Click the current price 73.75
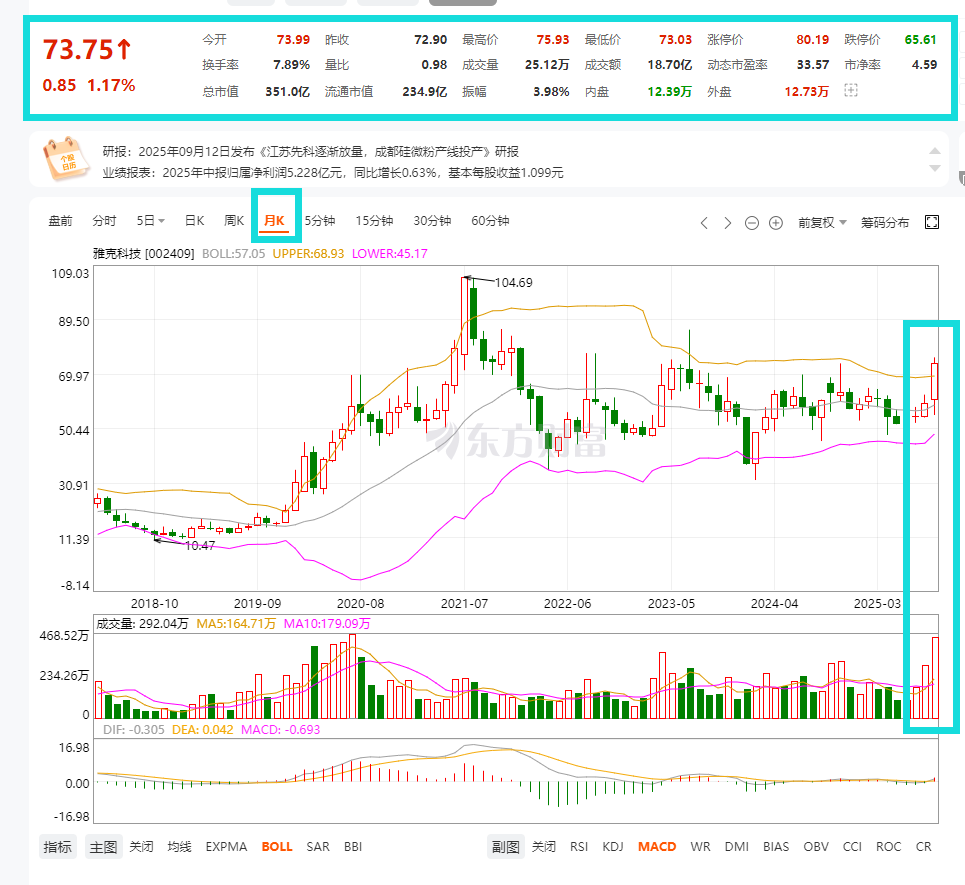Image resolution: width=965 pixels, height=885 pixels. tap(87, 49)
